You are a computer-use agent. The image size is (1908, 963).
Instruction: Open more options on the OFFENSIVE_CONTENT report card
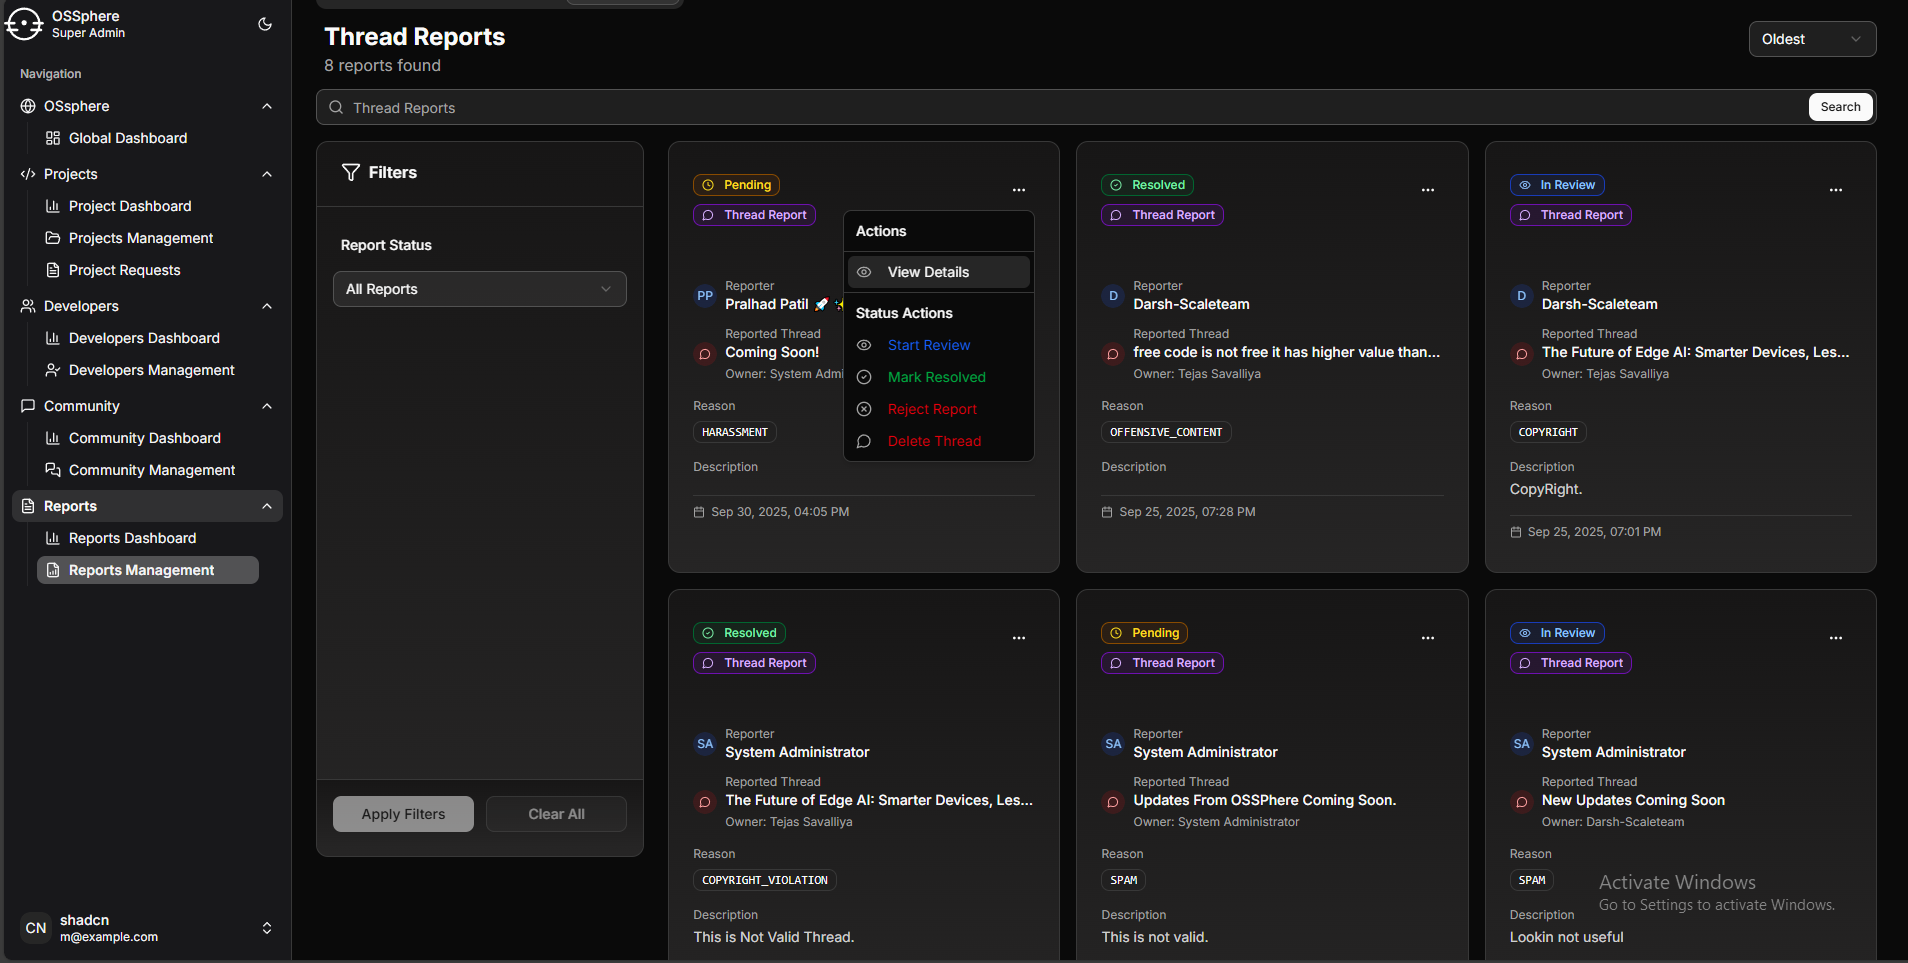pos(1428,190)
